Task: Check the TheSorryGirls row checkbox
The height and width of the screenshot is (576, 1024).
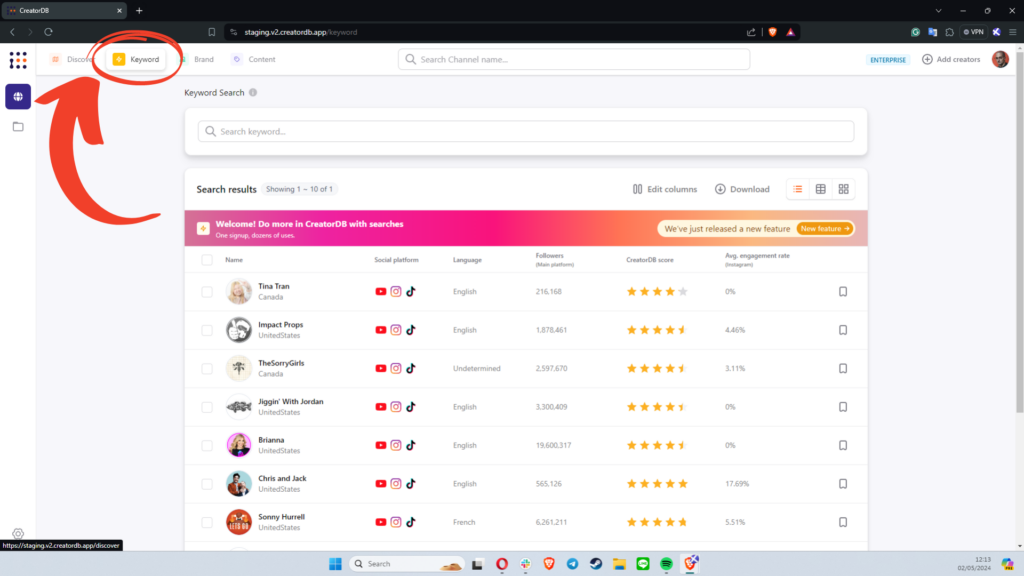Action: [x=207, y=369]
